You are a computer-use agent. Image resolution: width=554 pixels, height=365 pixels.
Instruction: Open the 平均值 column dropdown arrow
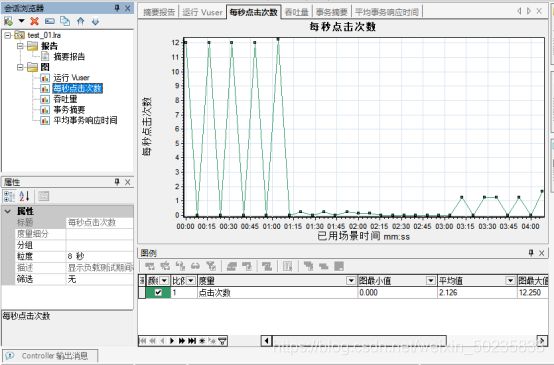[510, 281]
